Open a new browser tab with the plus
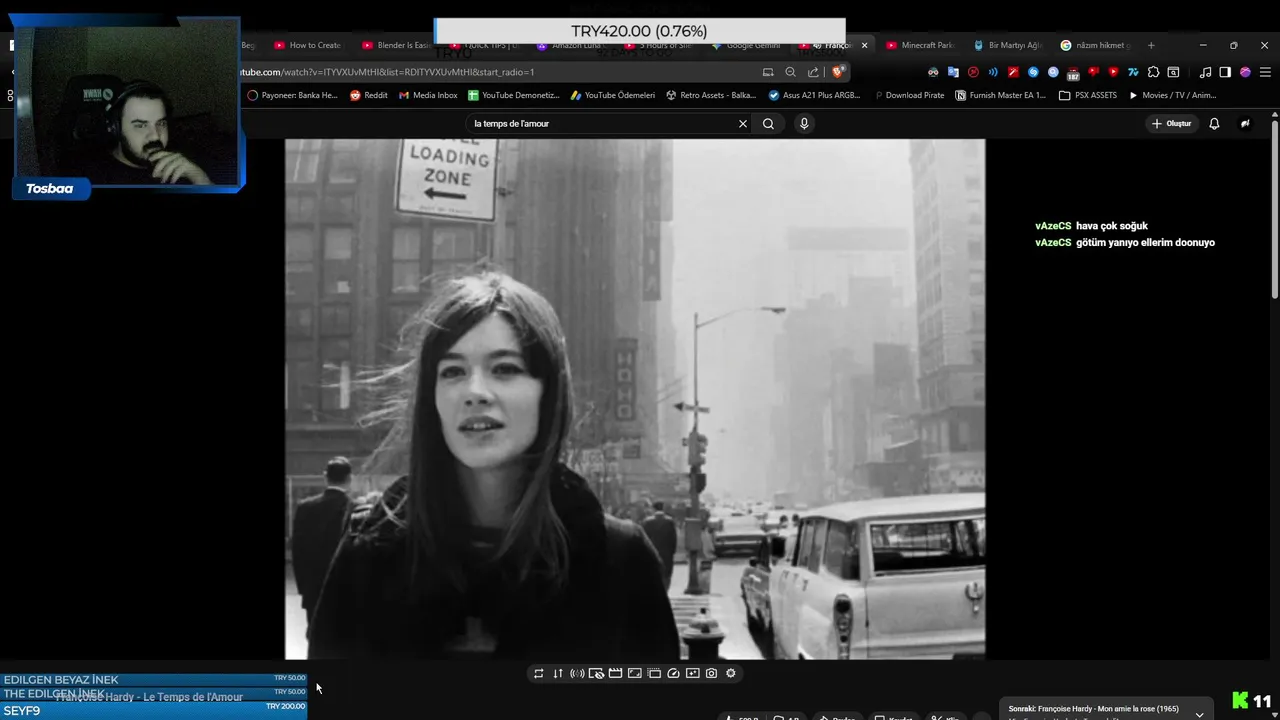Viewport: 1280px width, 720px height. tap(1151, 45)
